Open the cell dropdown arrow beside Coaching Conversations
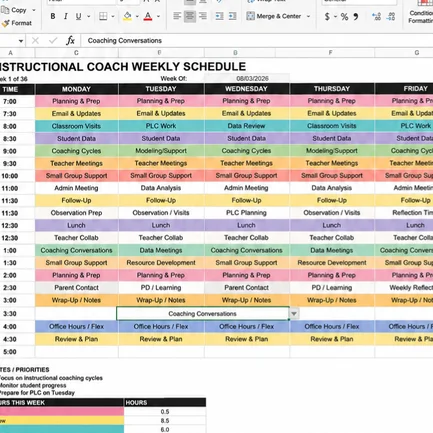Screen dimensions: 433x433 [294, 314]
